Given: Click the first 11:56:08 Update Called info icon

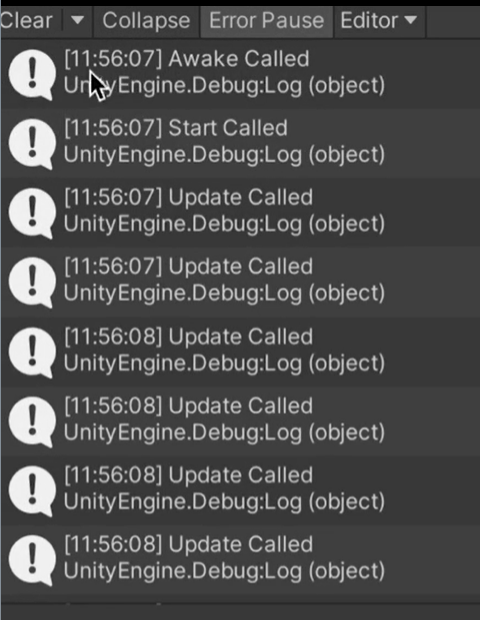Looking at the screenshot, I should click(x=32, y=352).
